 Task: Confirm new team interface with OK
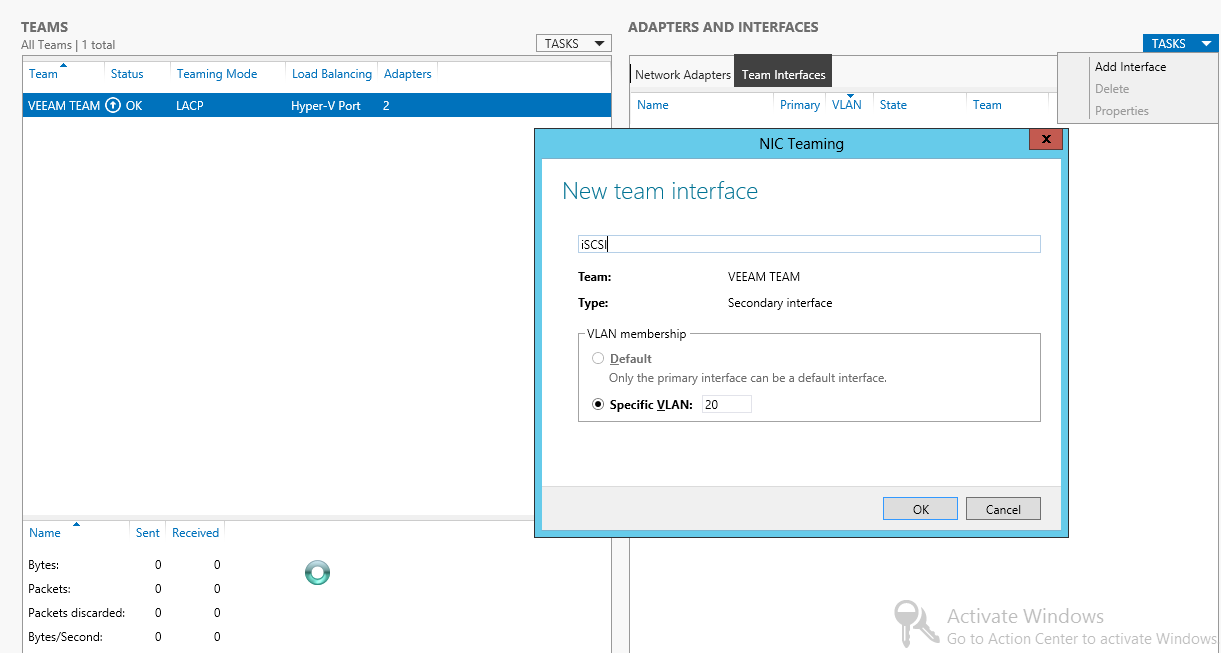pos(921,509)
